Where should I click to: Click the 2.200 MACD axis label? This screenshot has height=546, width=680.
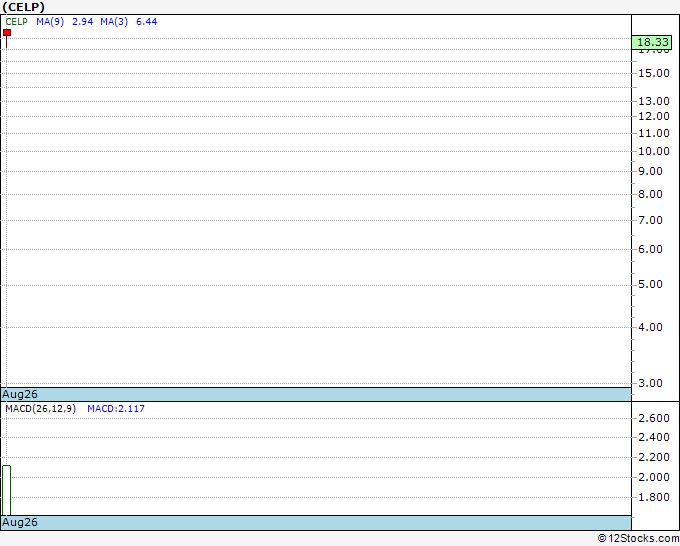654,458
